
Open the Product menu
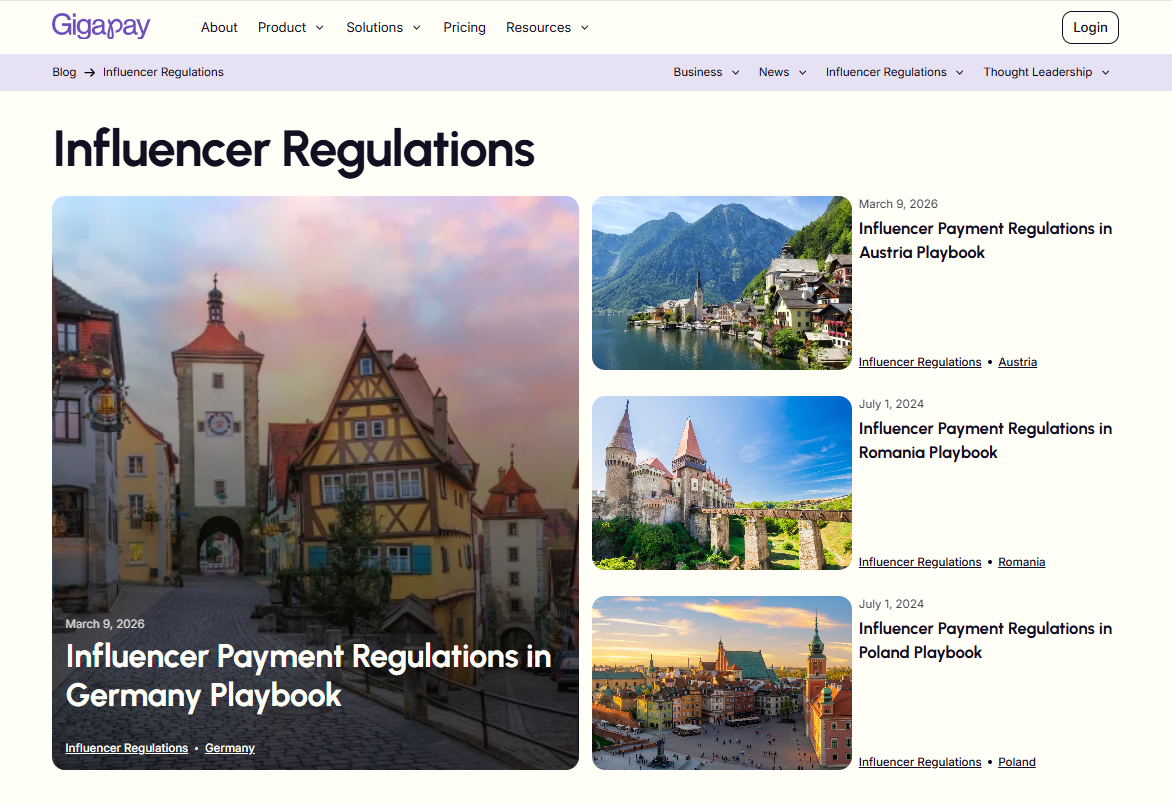pos(282,28)
